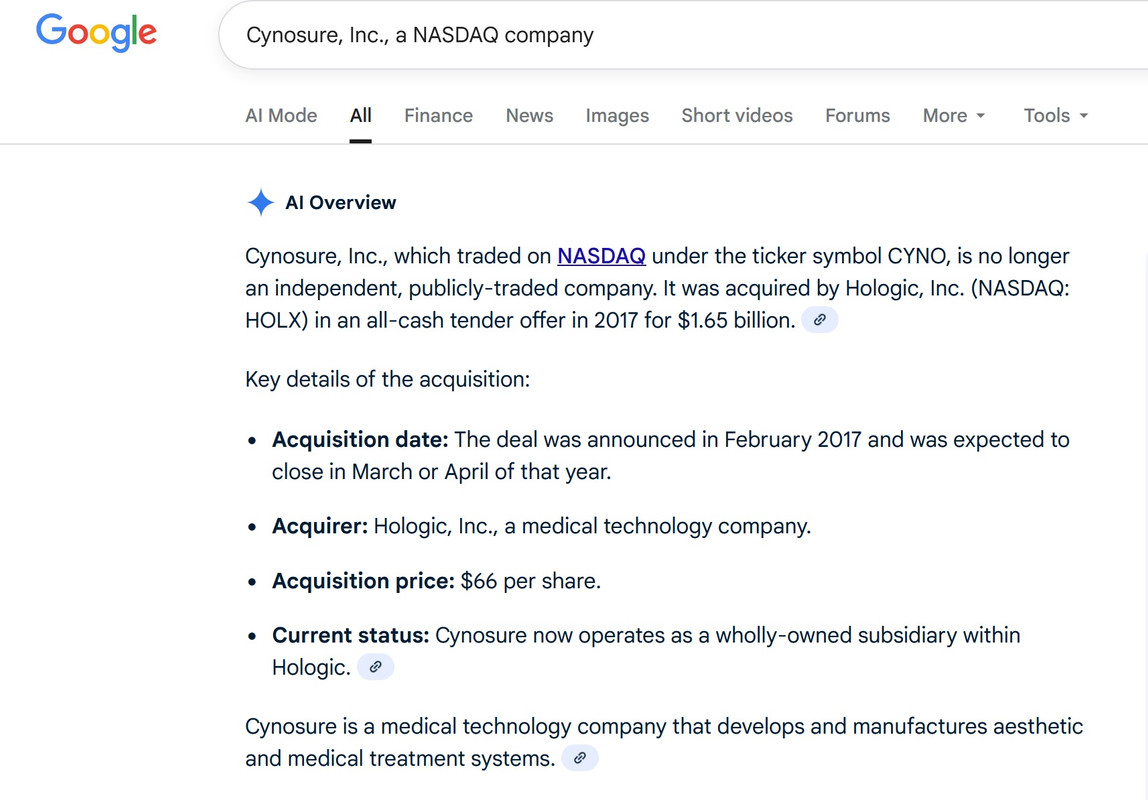This screenshot has height=800, width=1148.
Task: Expand the More search filters dropdown
Action: click(954, 115)
